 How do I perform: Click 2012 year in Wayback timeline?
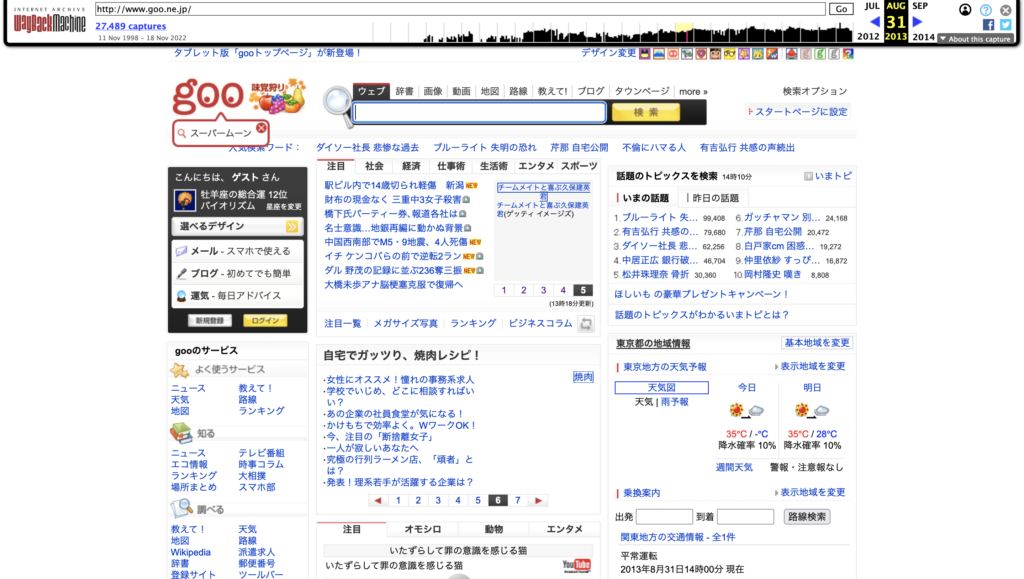tap(868, 37)
